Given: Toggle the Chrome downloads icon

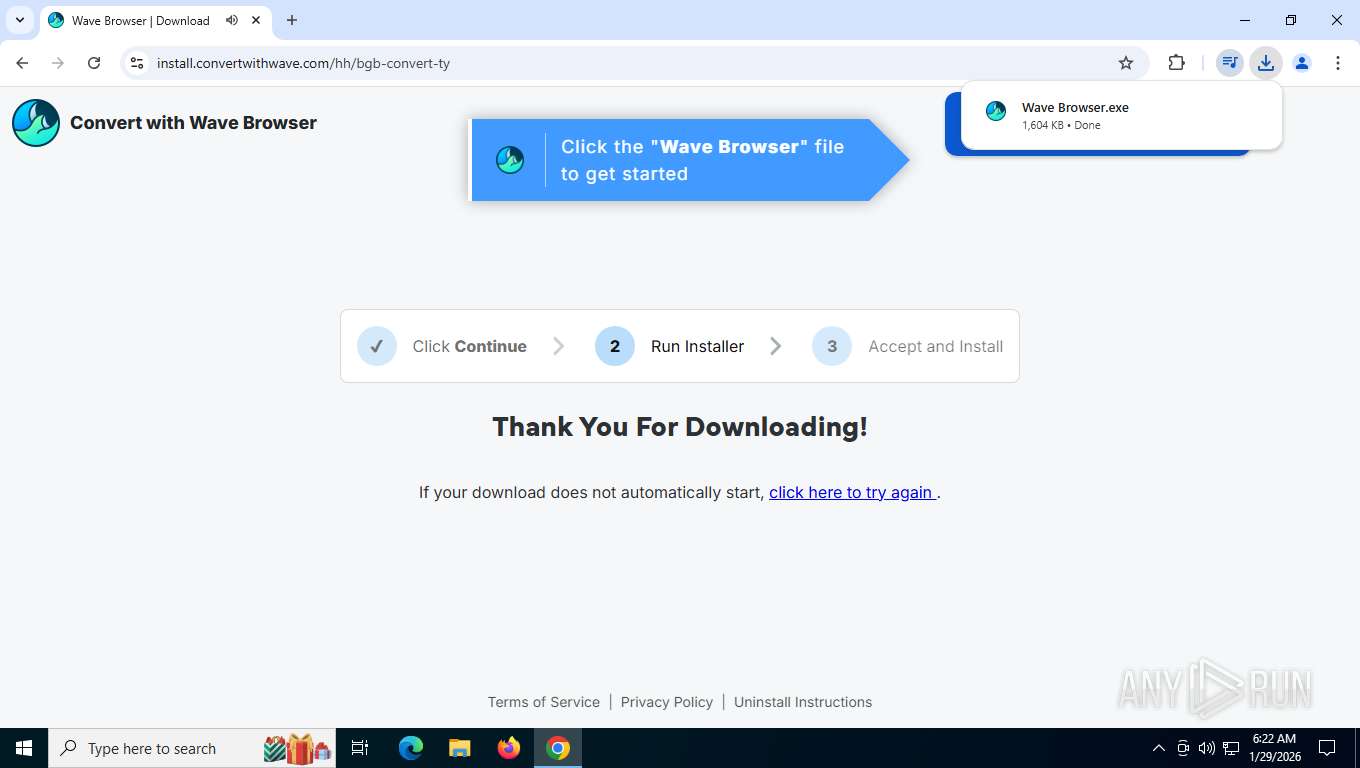Looking at the screenshot, I should [x=1266, y=63].
